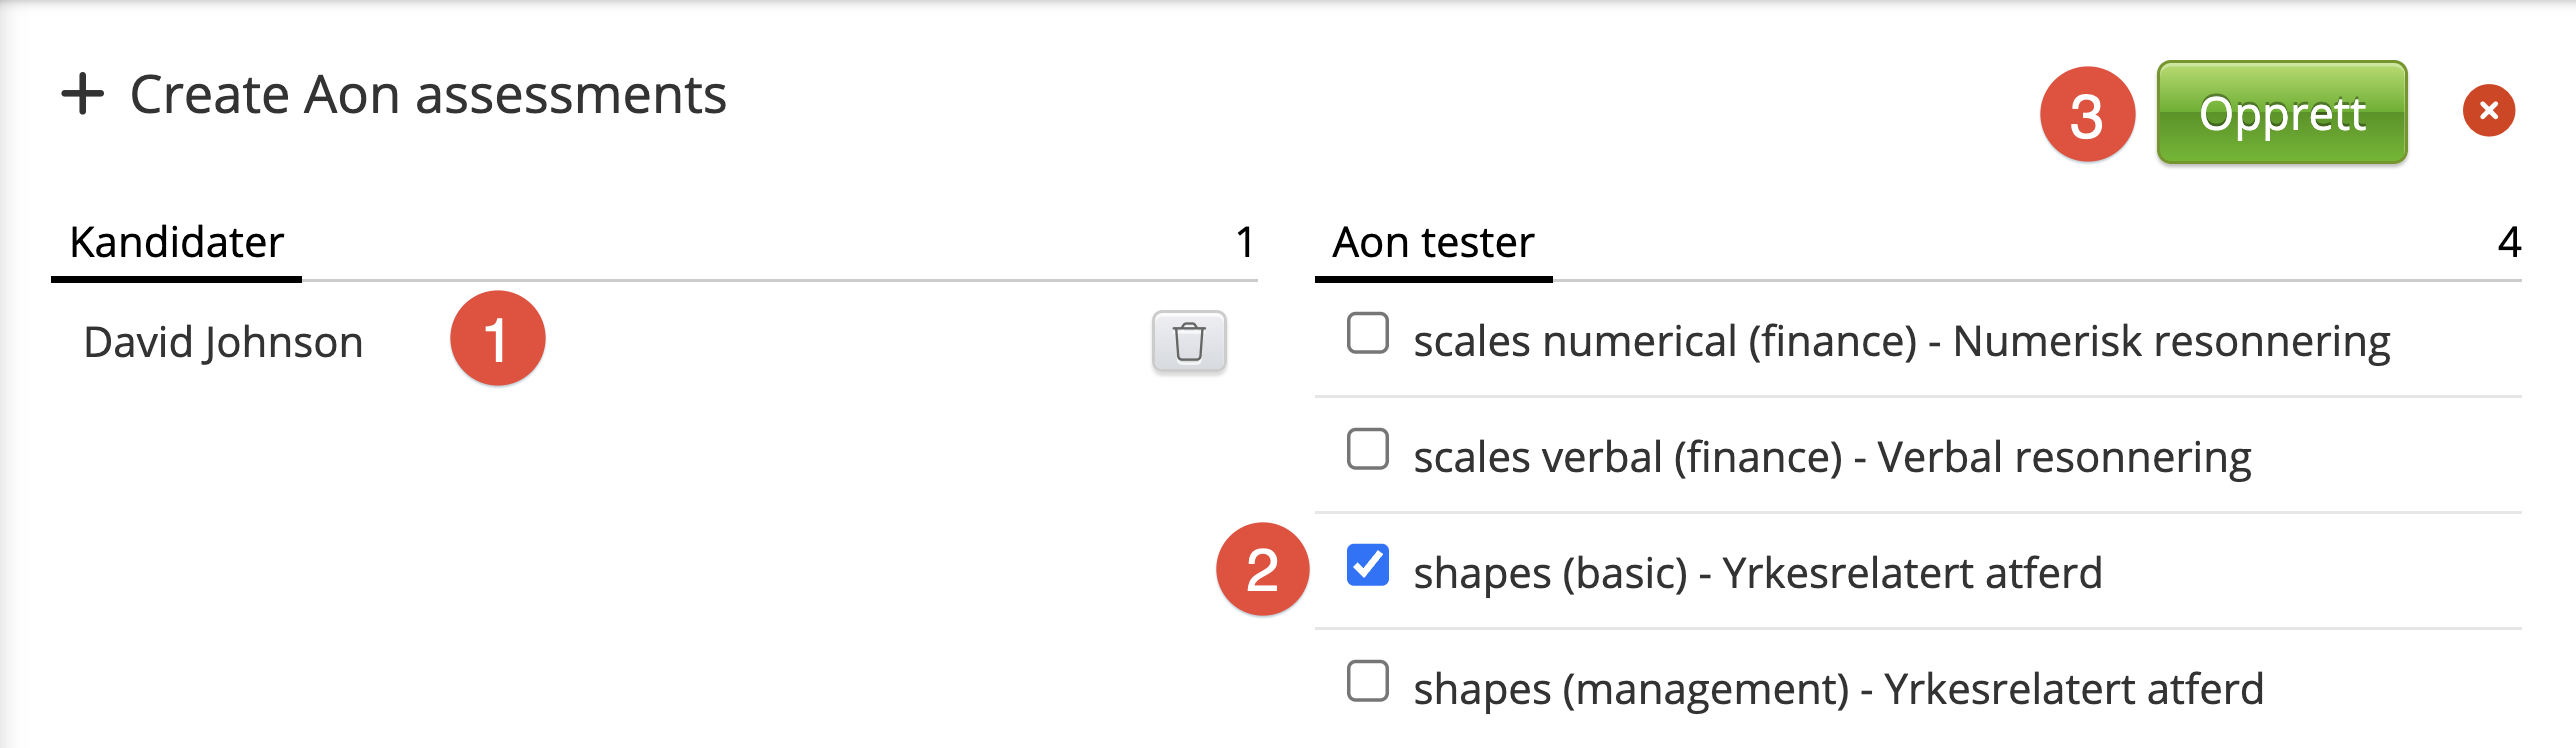Select the Kandidater tab header
Image resolution: width=2576 pixels, height=748 pixels.
point(177,243)
